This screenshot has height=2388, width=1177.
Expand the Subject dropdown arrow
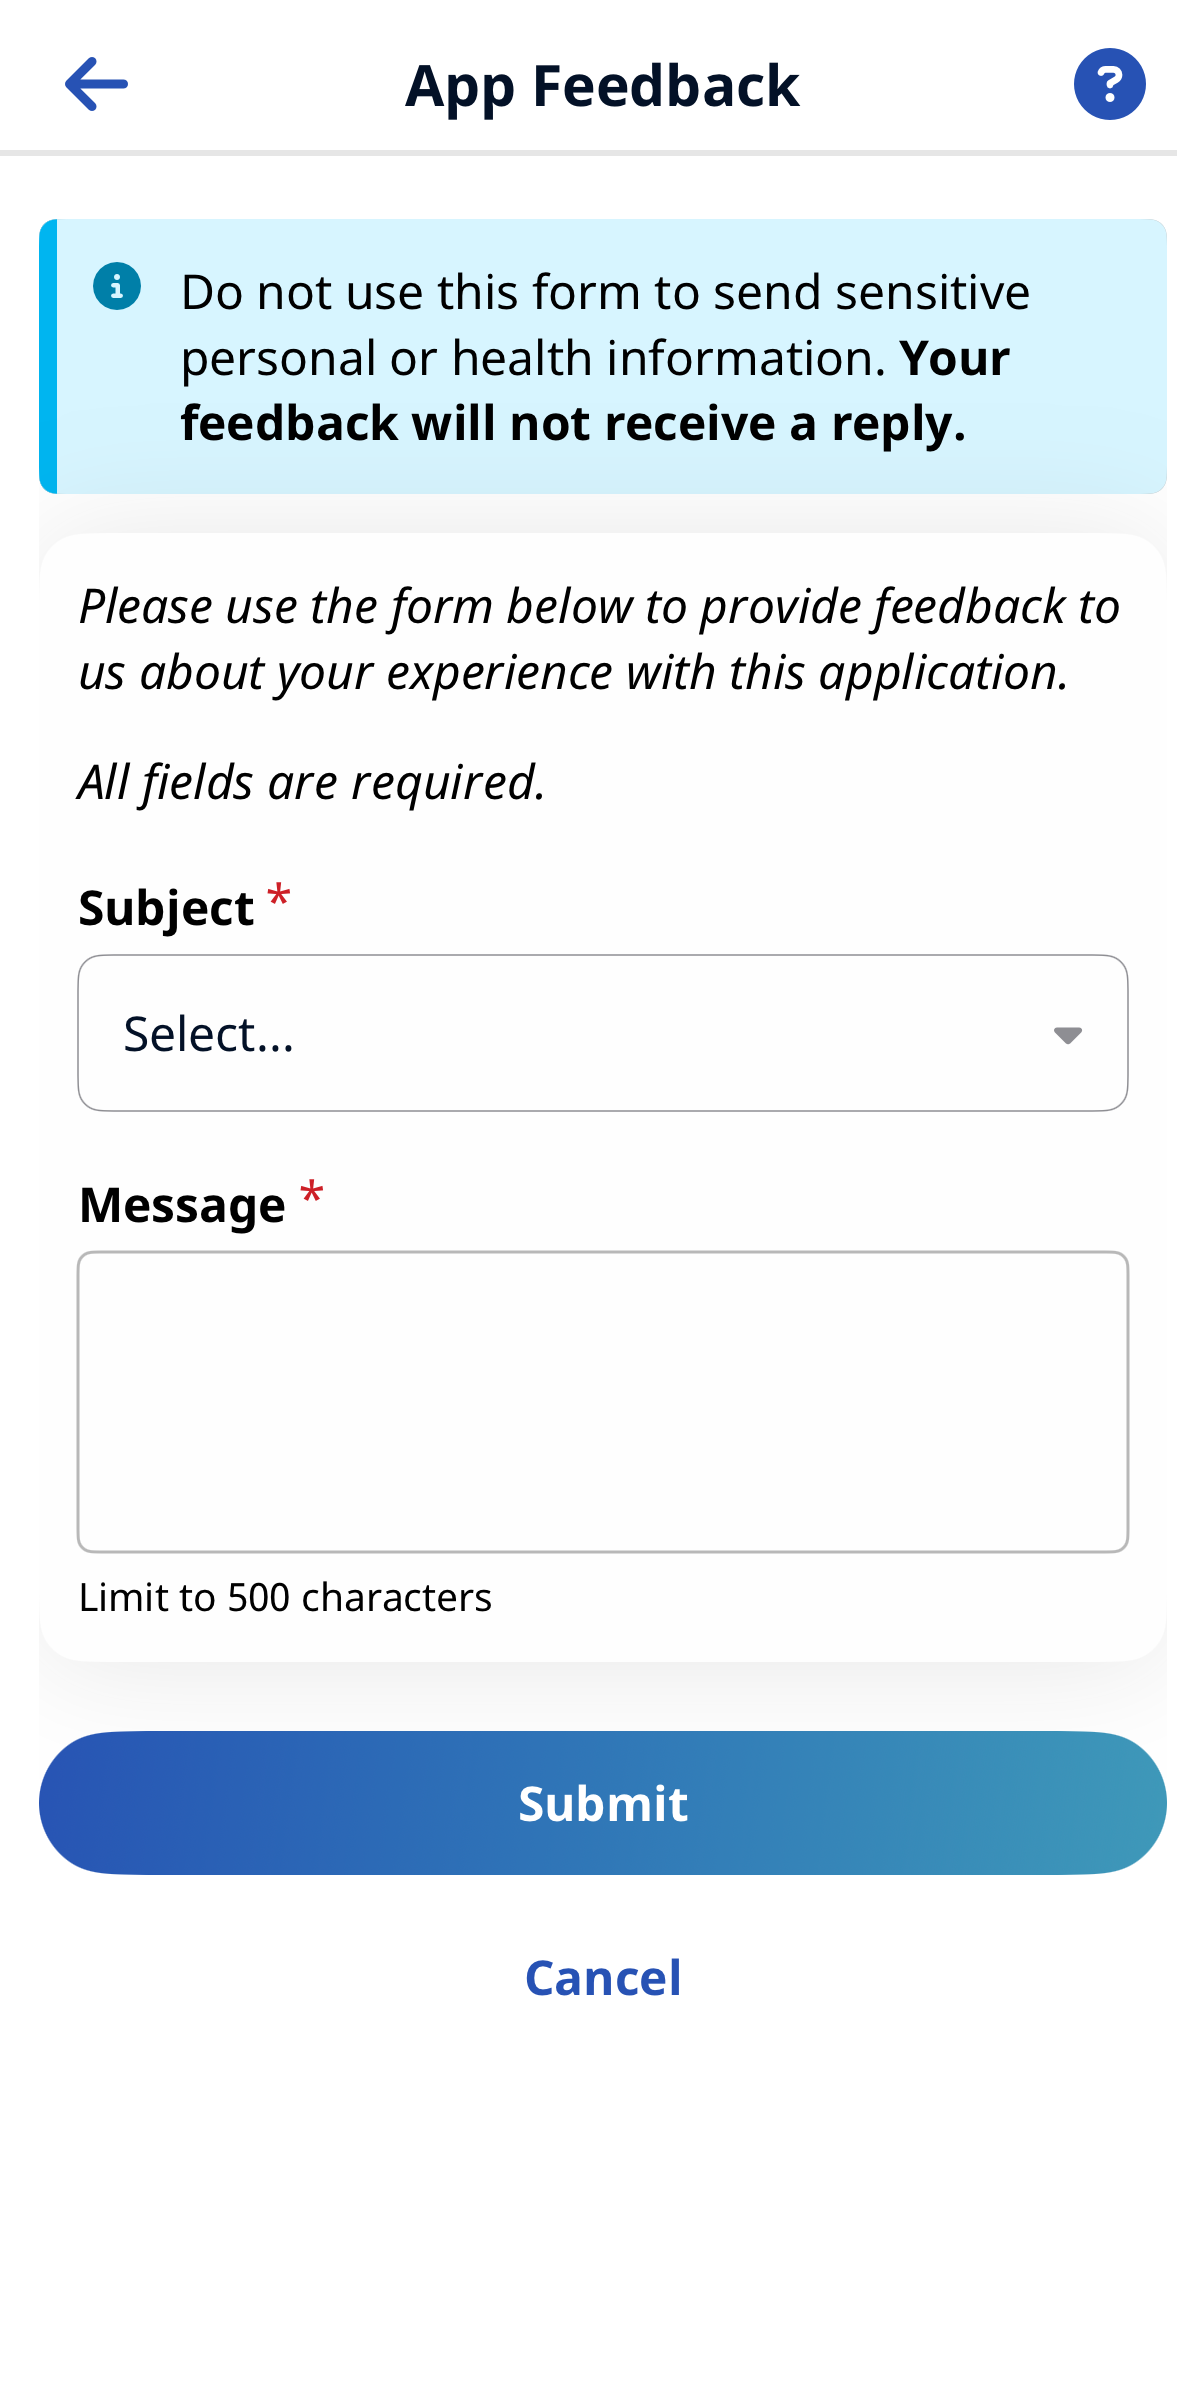[x=1067, y=1035]
